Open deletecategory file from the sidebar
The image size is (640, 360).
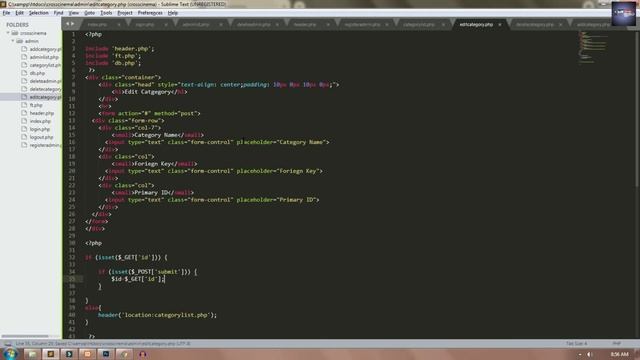pyautogui.click(x=45, y=89)
